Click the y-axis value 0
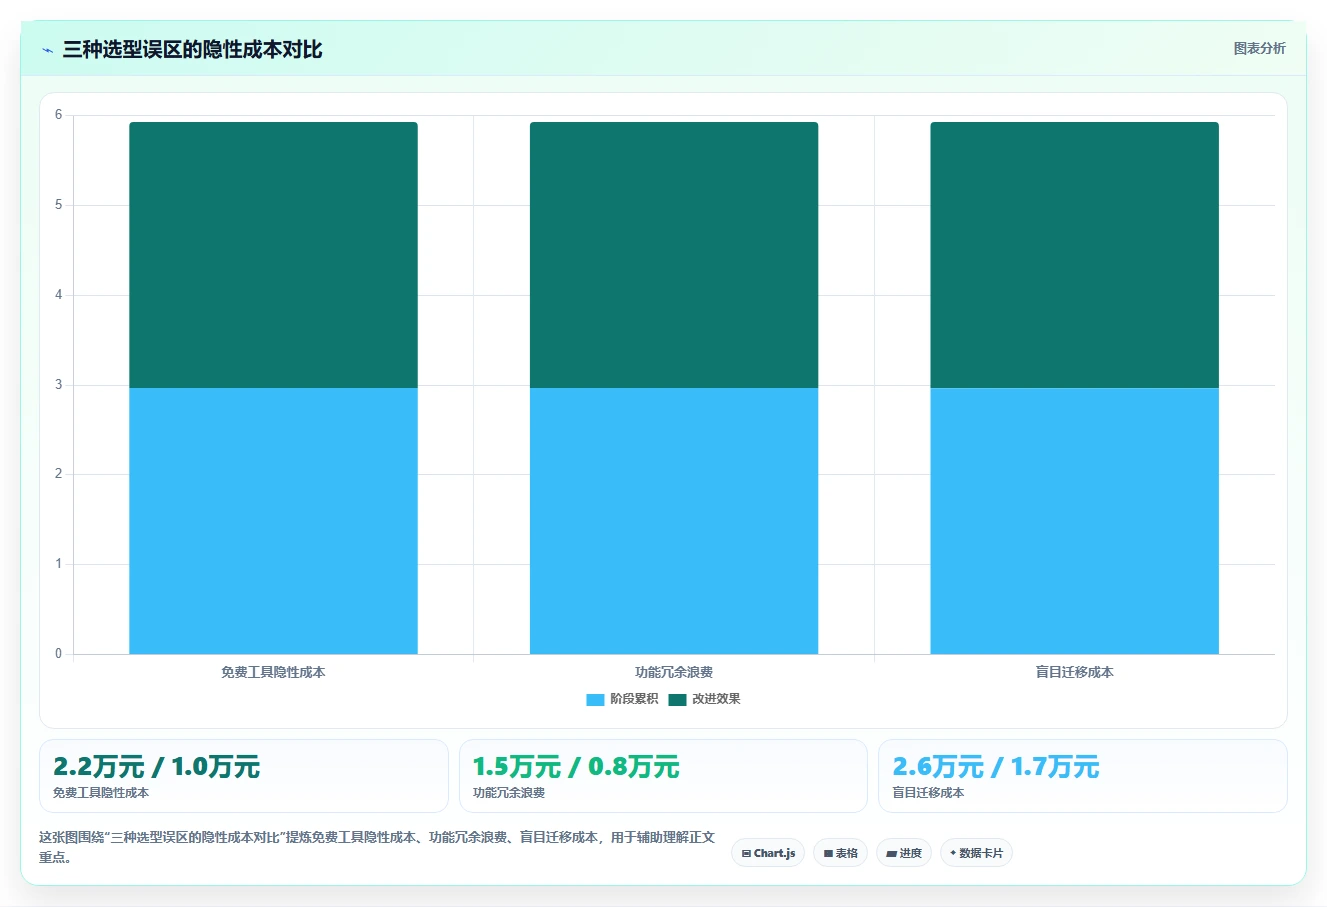The height and width of the screenshot is (907, 1327). pos(58,653)
